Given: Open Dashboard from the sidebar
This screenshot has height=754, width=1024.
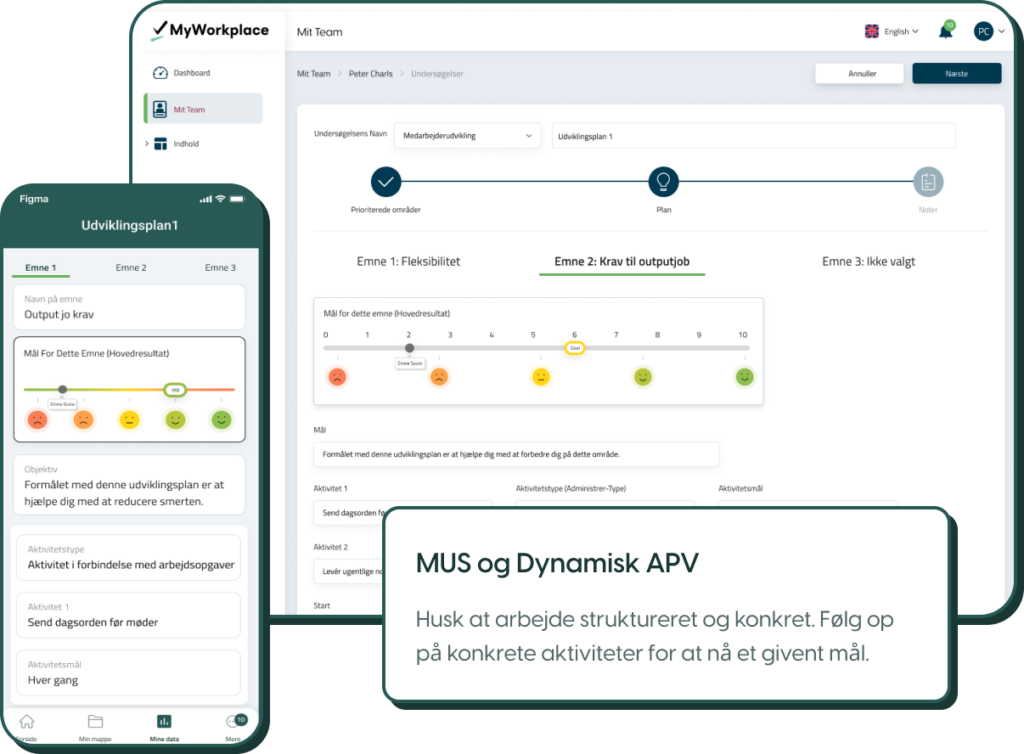Looking at the screenshot, I should point(191,73).
